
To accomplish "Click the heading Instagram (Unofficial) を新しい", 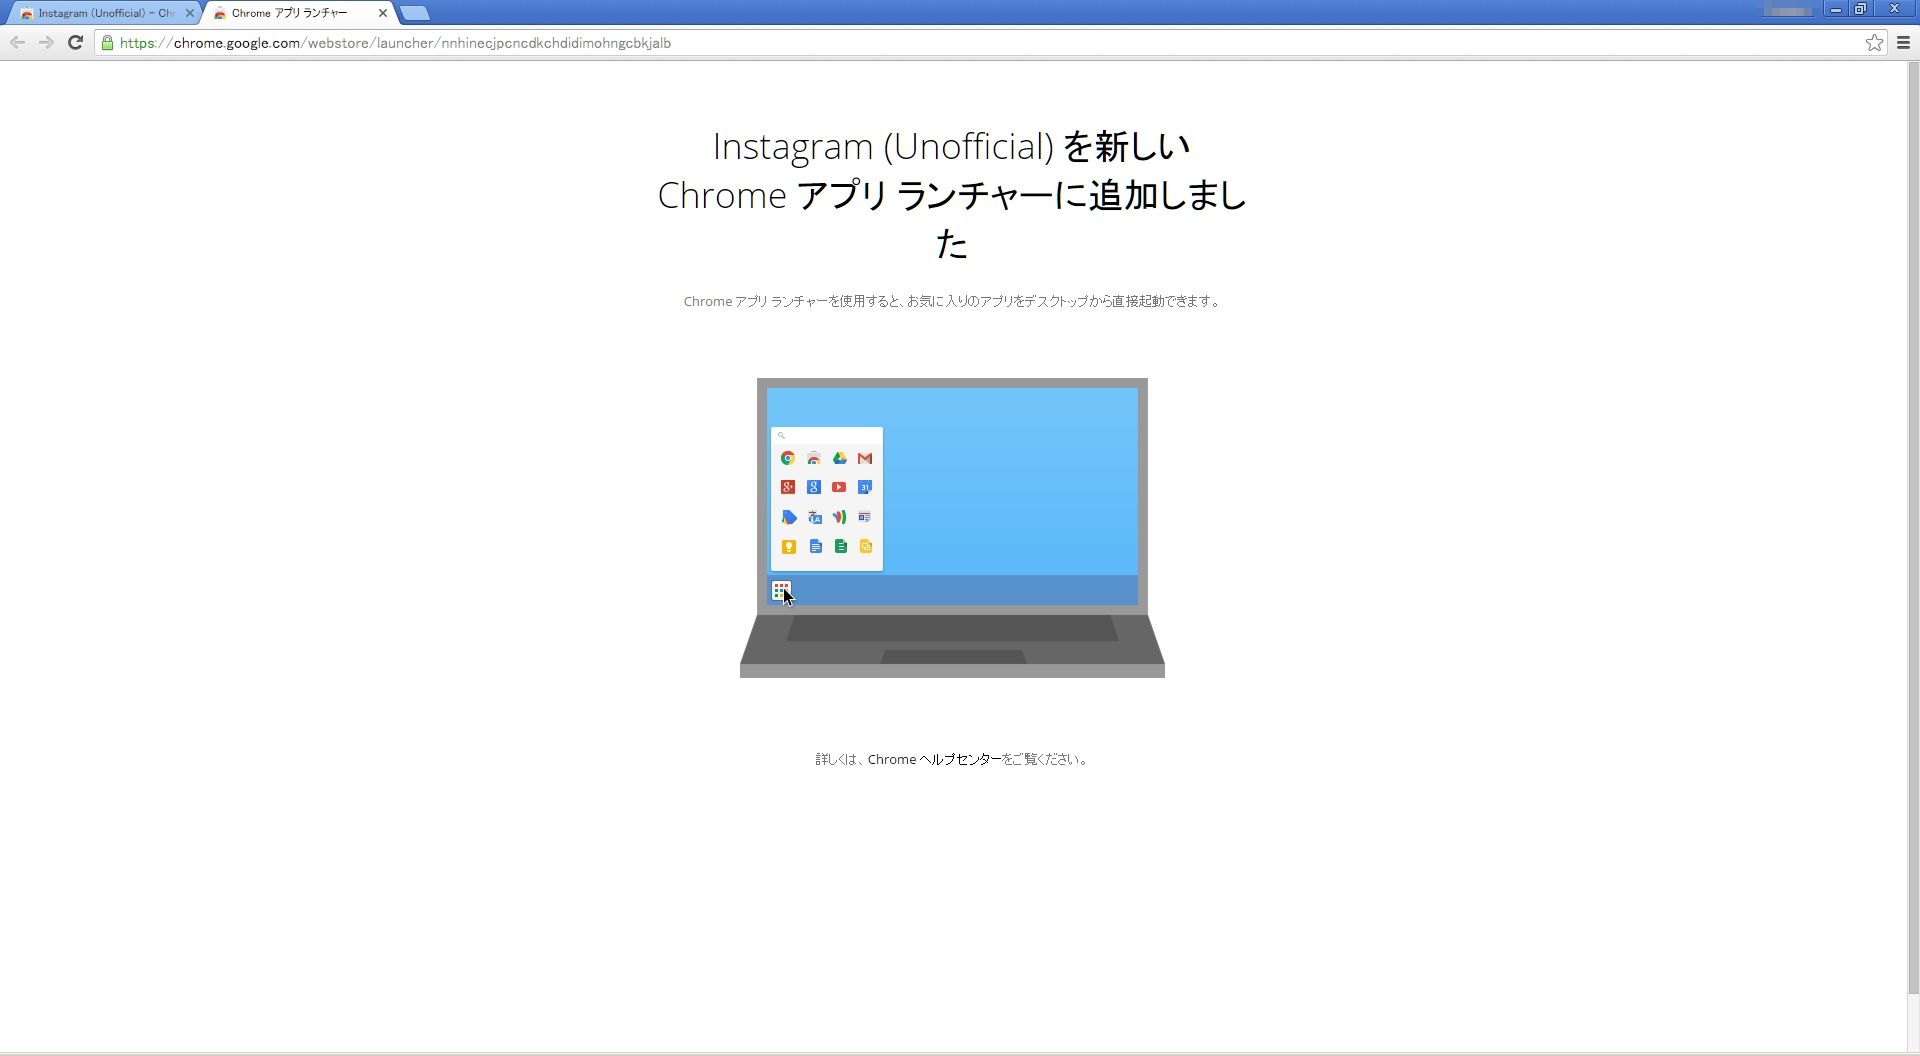I will point(951,146).
